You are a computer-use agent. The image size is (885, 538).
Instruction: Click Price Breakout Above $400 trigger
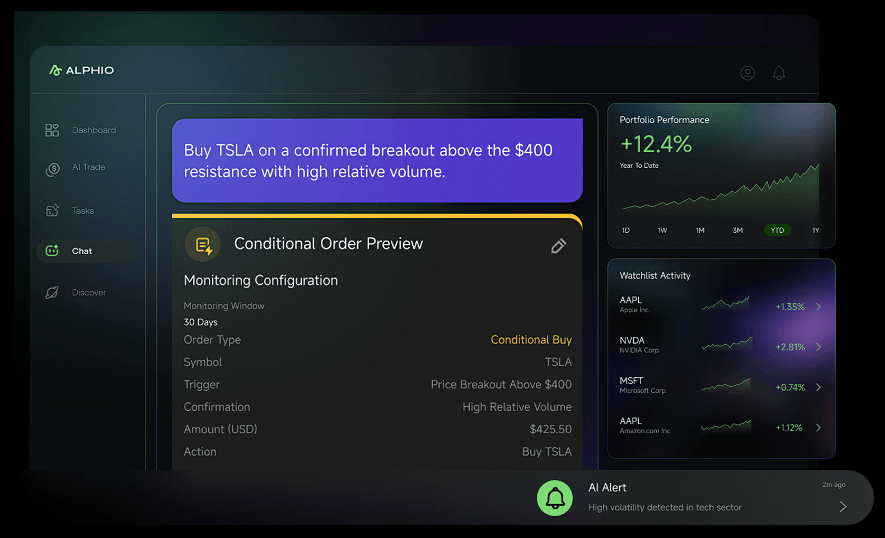click(x=501, y=384)
